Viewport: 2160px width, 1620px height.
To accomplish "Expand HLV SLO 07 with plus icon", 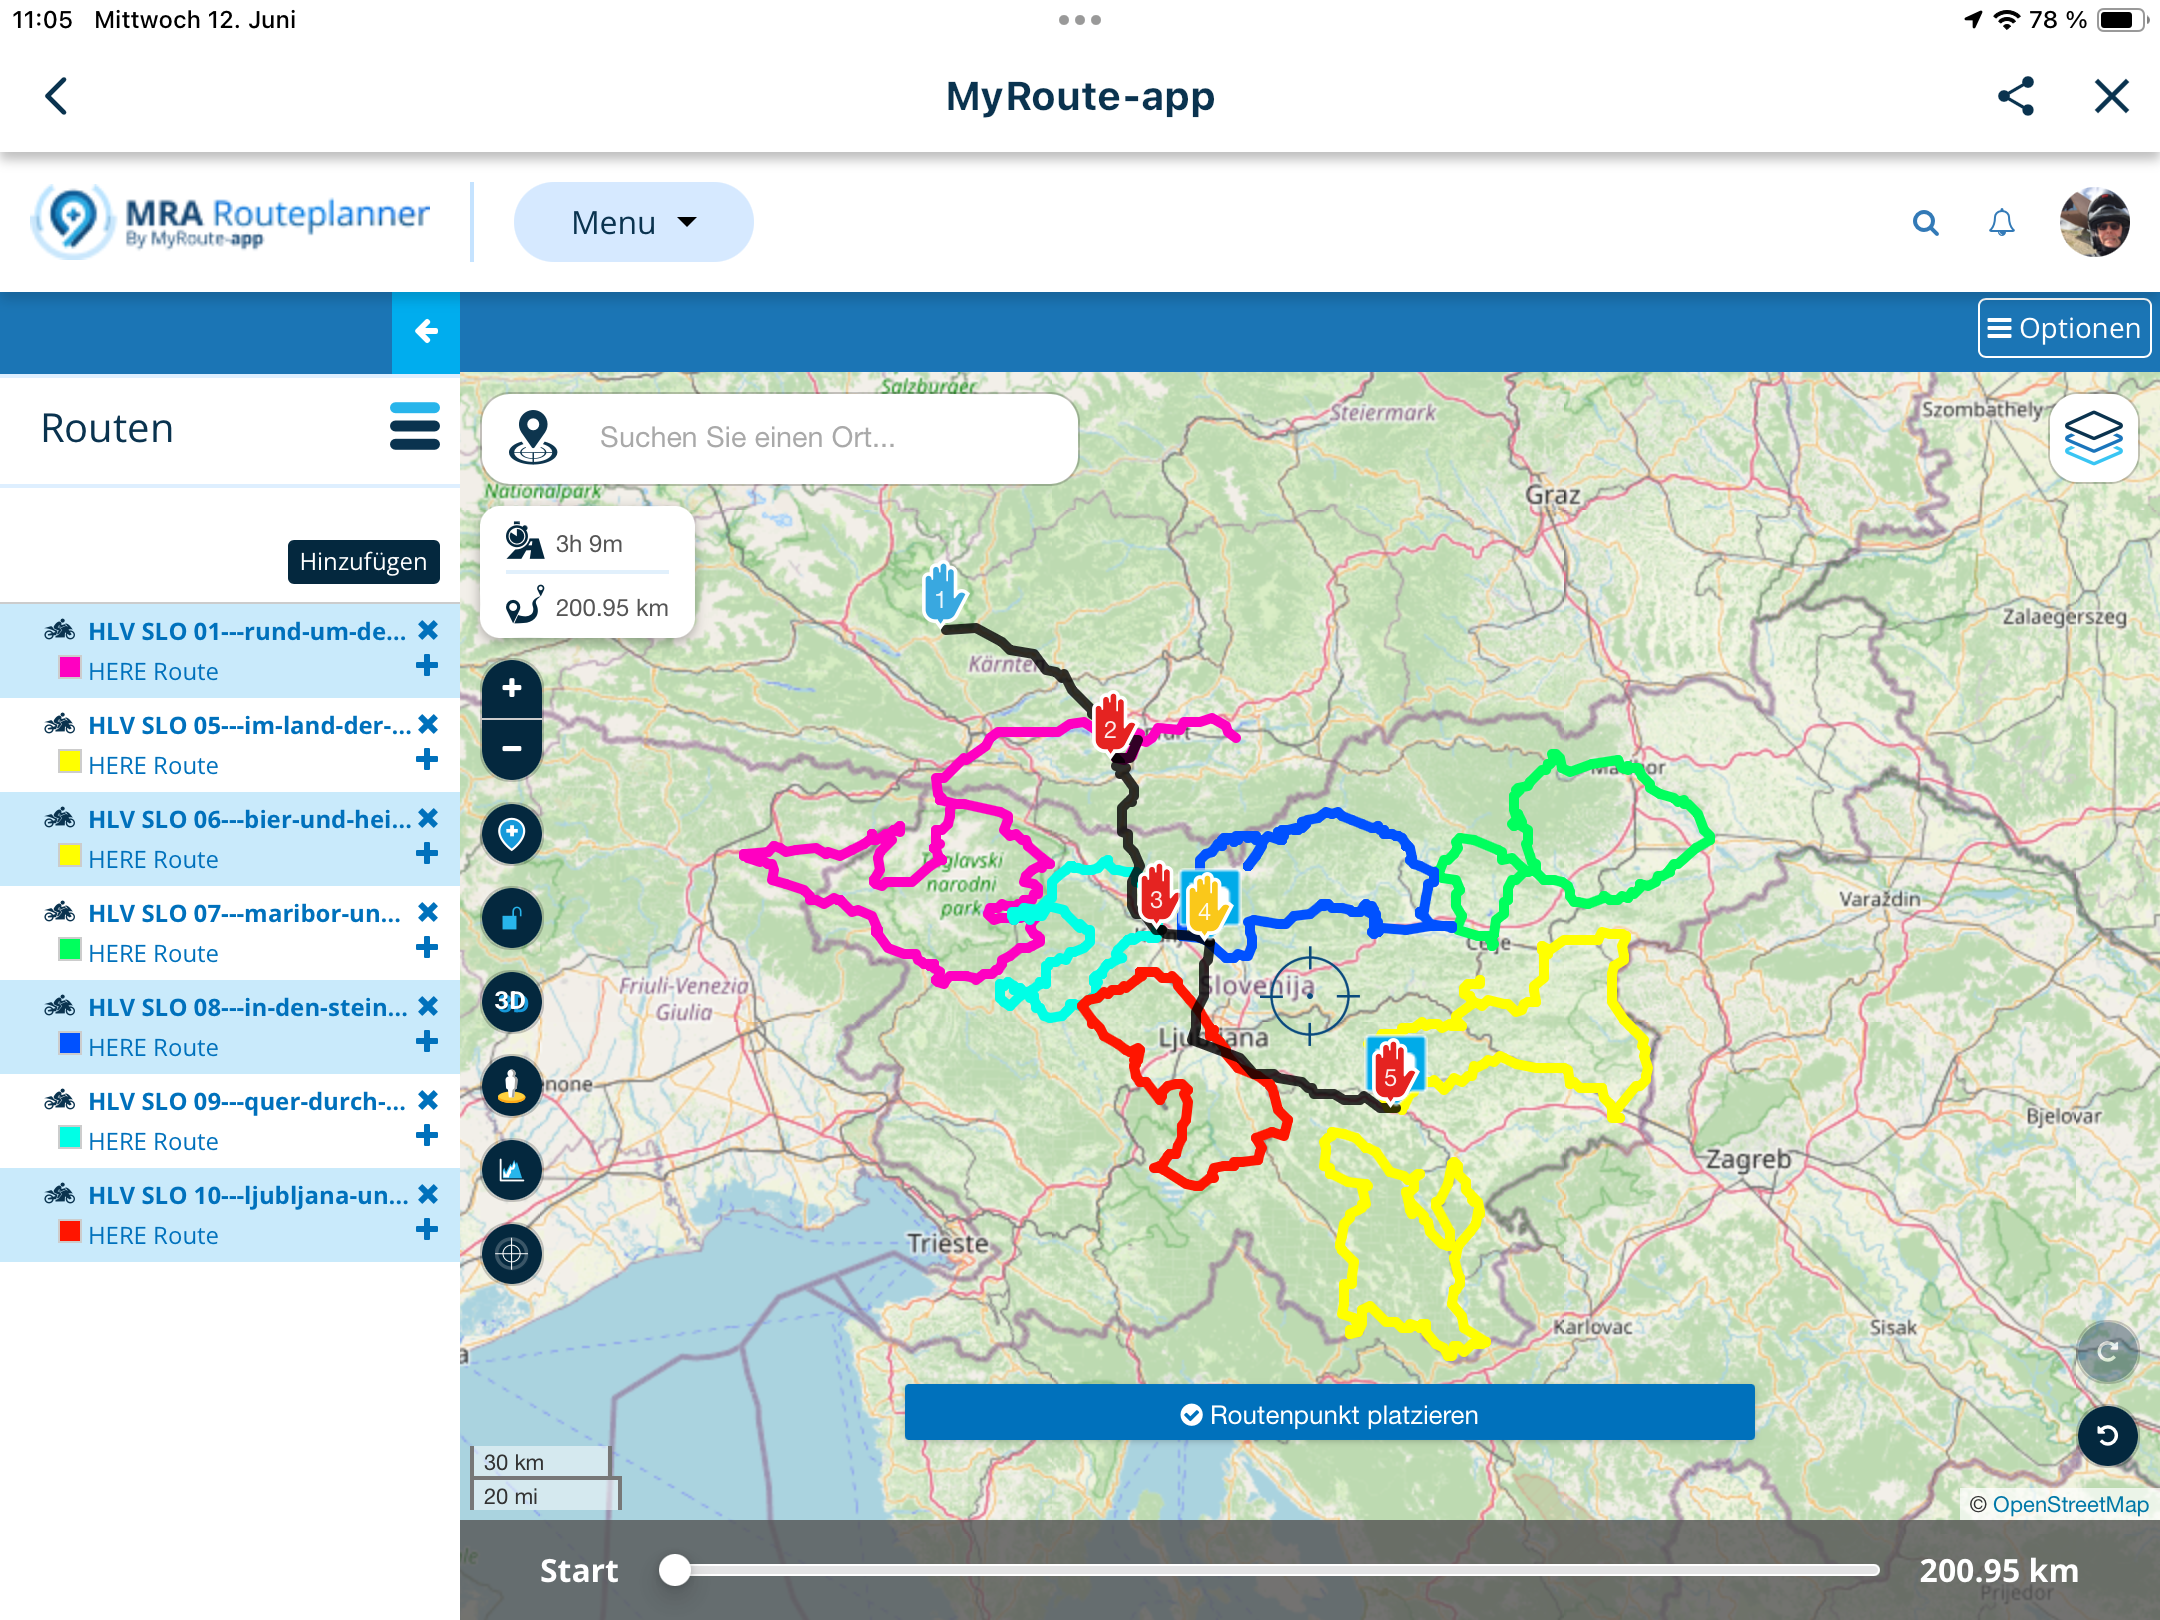I will point(427,948).
